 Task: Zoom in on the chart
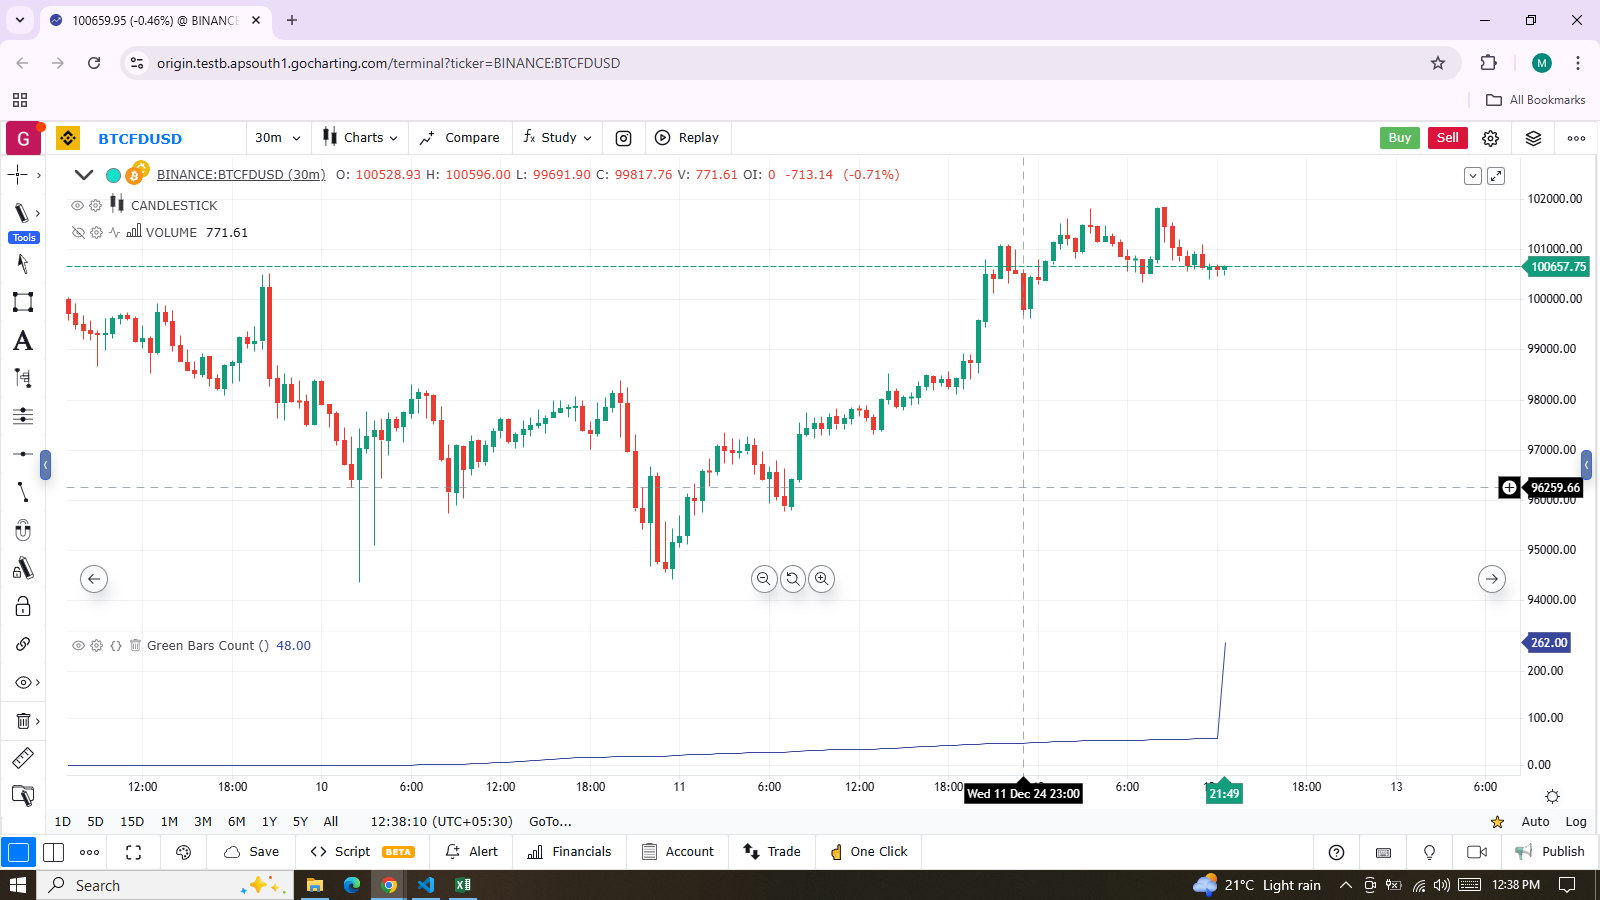821,579
